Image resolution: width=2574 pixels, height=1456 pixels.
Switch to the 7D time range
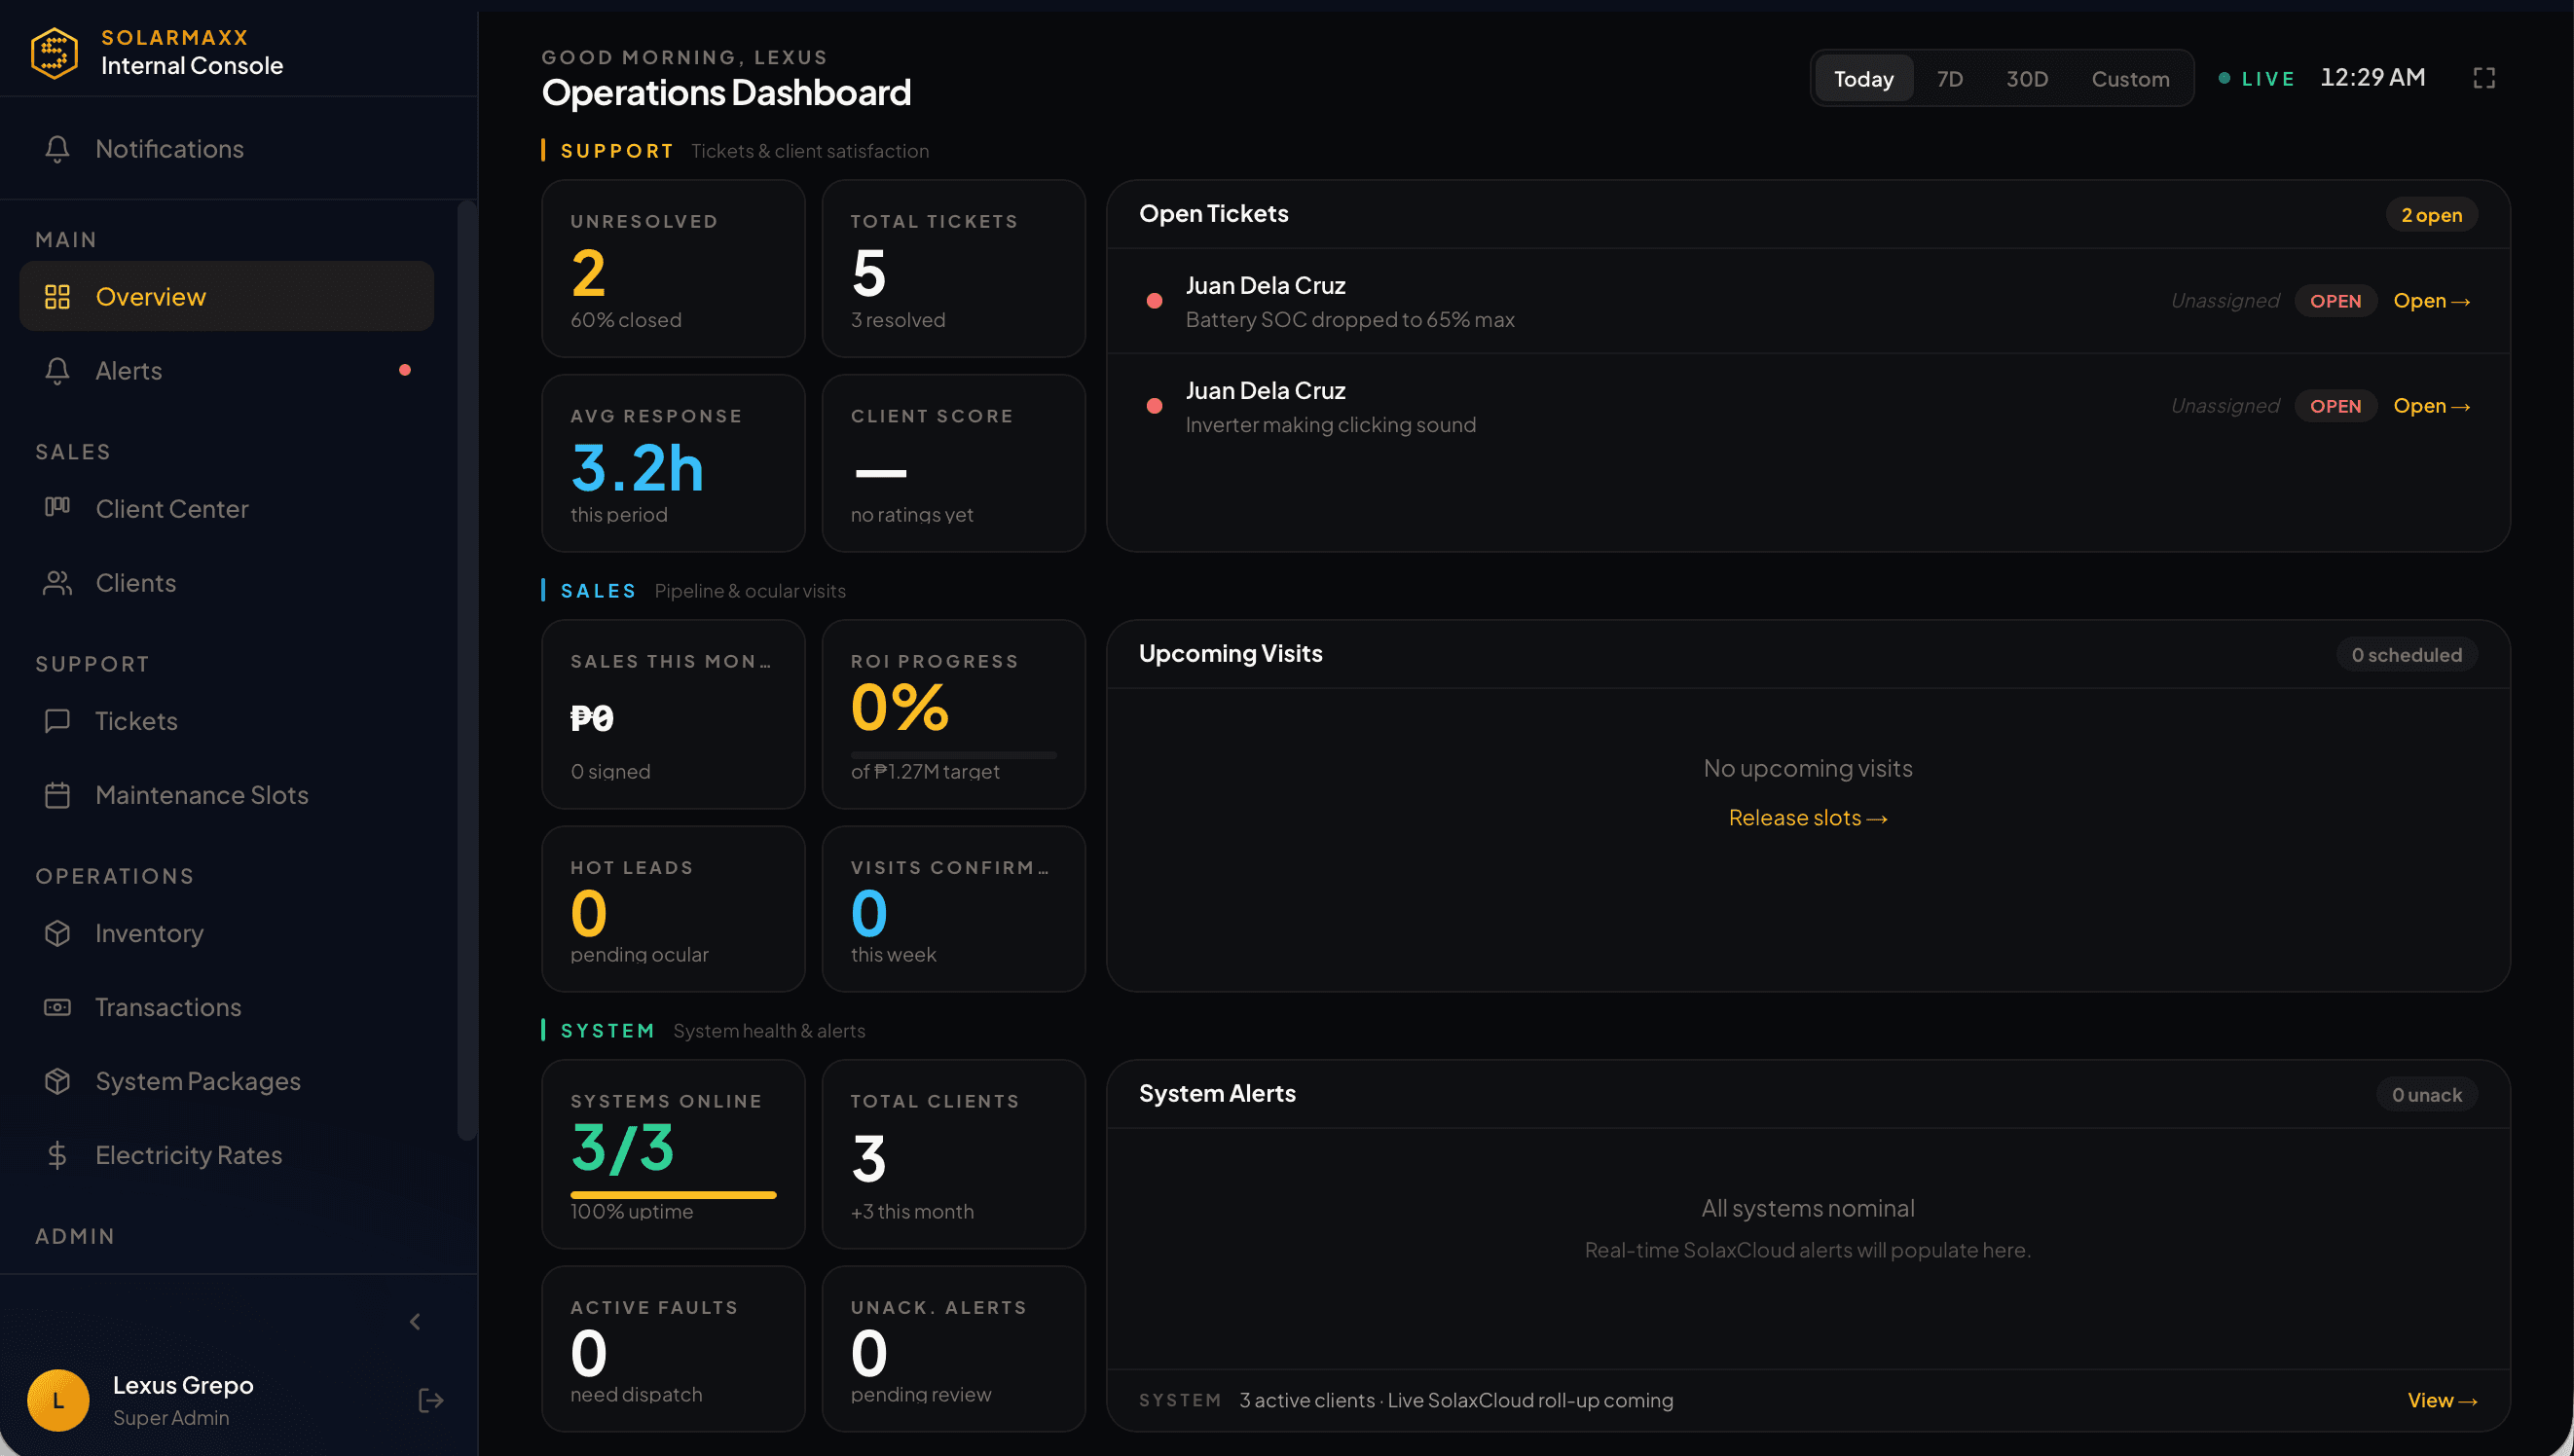coord(1949,78)
